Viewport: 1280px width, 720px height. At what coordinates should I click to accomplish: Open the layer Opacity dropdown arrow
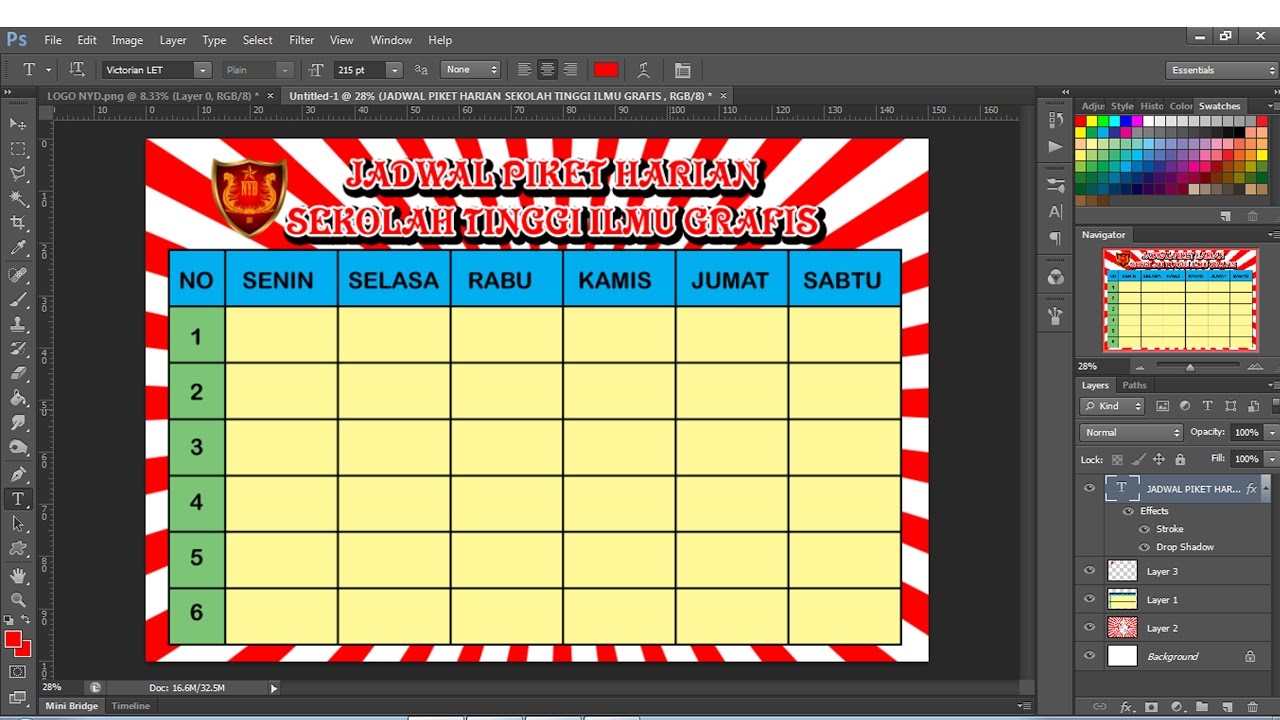pos(1271,432)
